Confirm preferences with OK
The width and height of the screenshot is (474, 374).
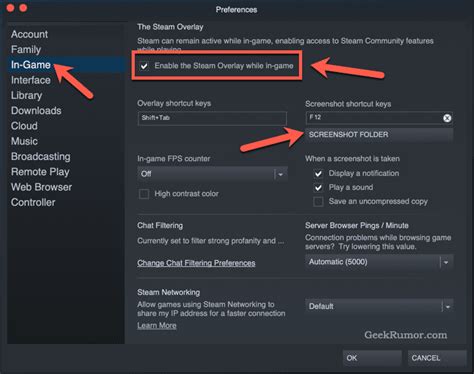[372, 358]
